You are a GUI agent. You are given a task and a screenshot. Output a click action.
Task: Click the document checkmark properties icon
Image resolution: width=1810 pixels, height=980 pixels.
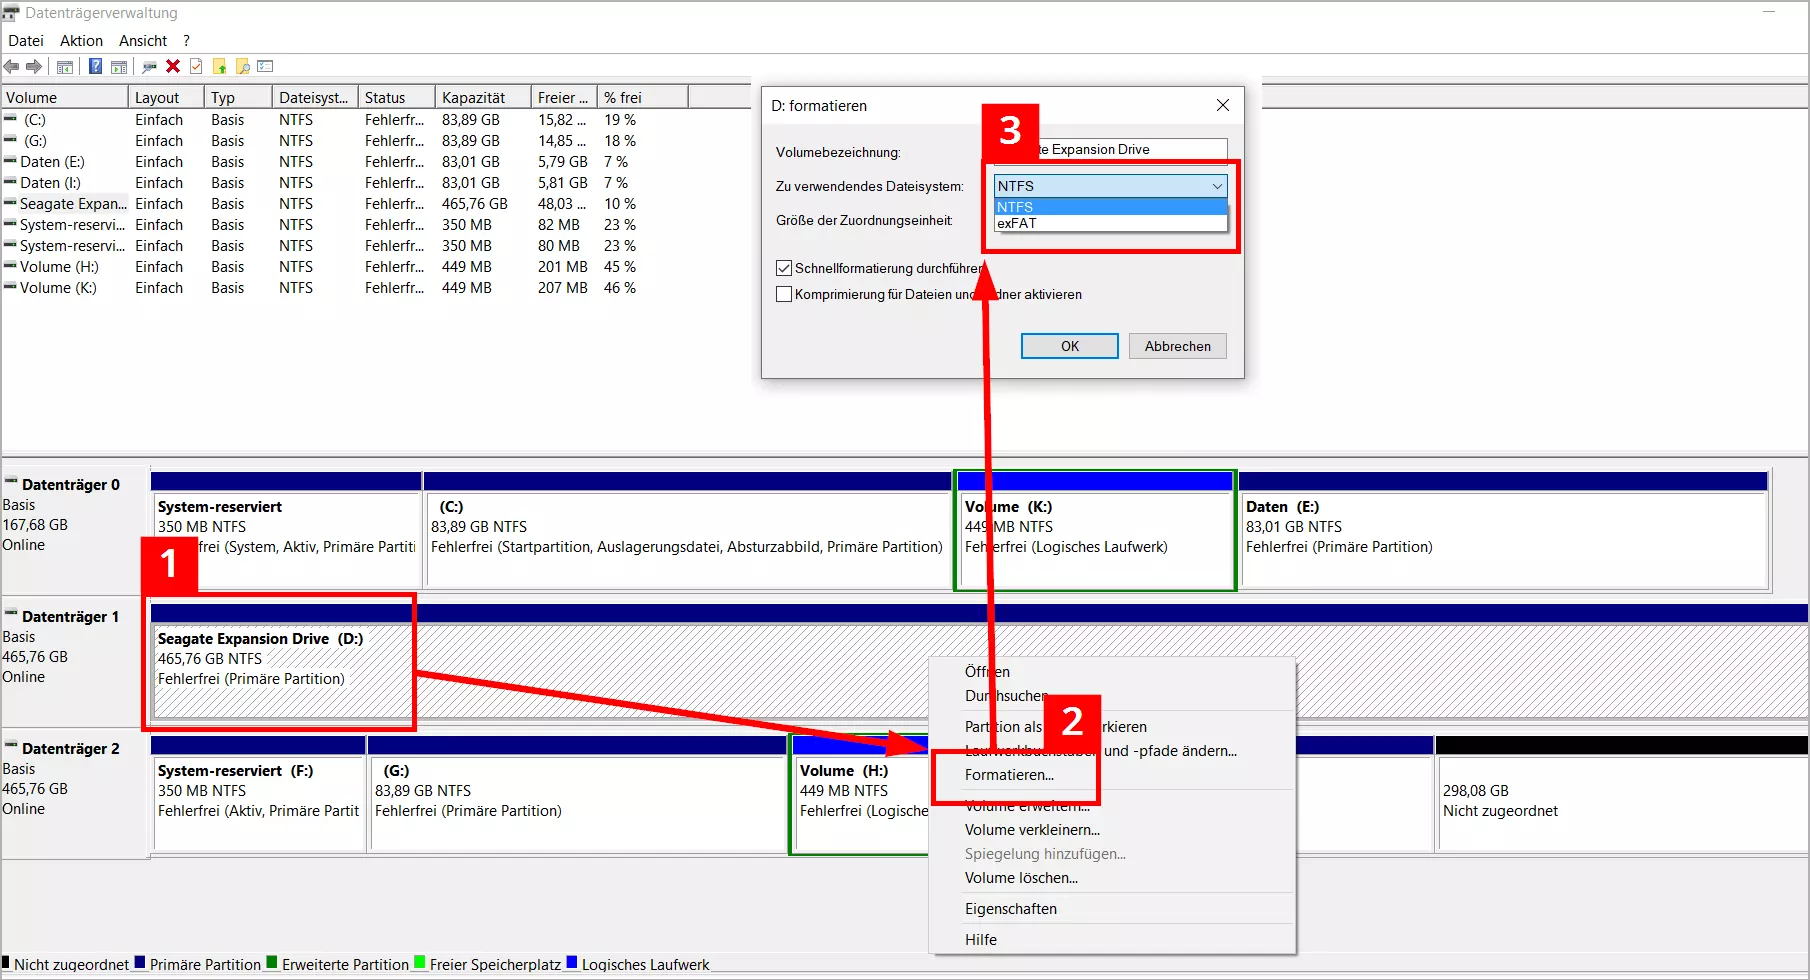coord(196,67)
